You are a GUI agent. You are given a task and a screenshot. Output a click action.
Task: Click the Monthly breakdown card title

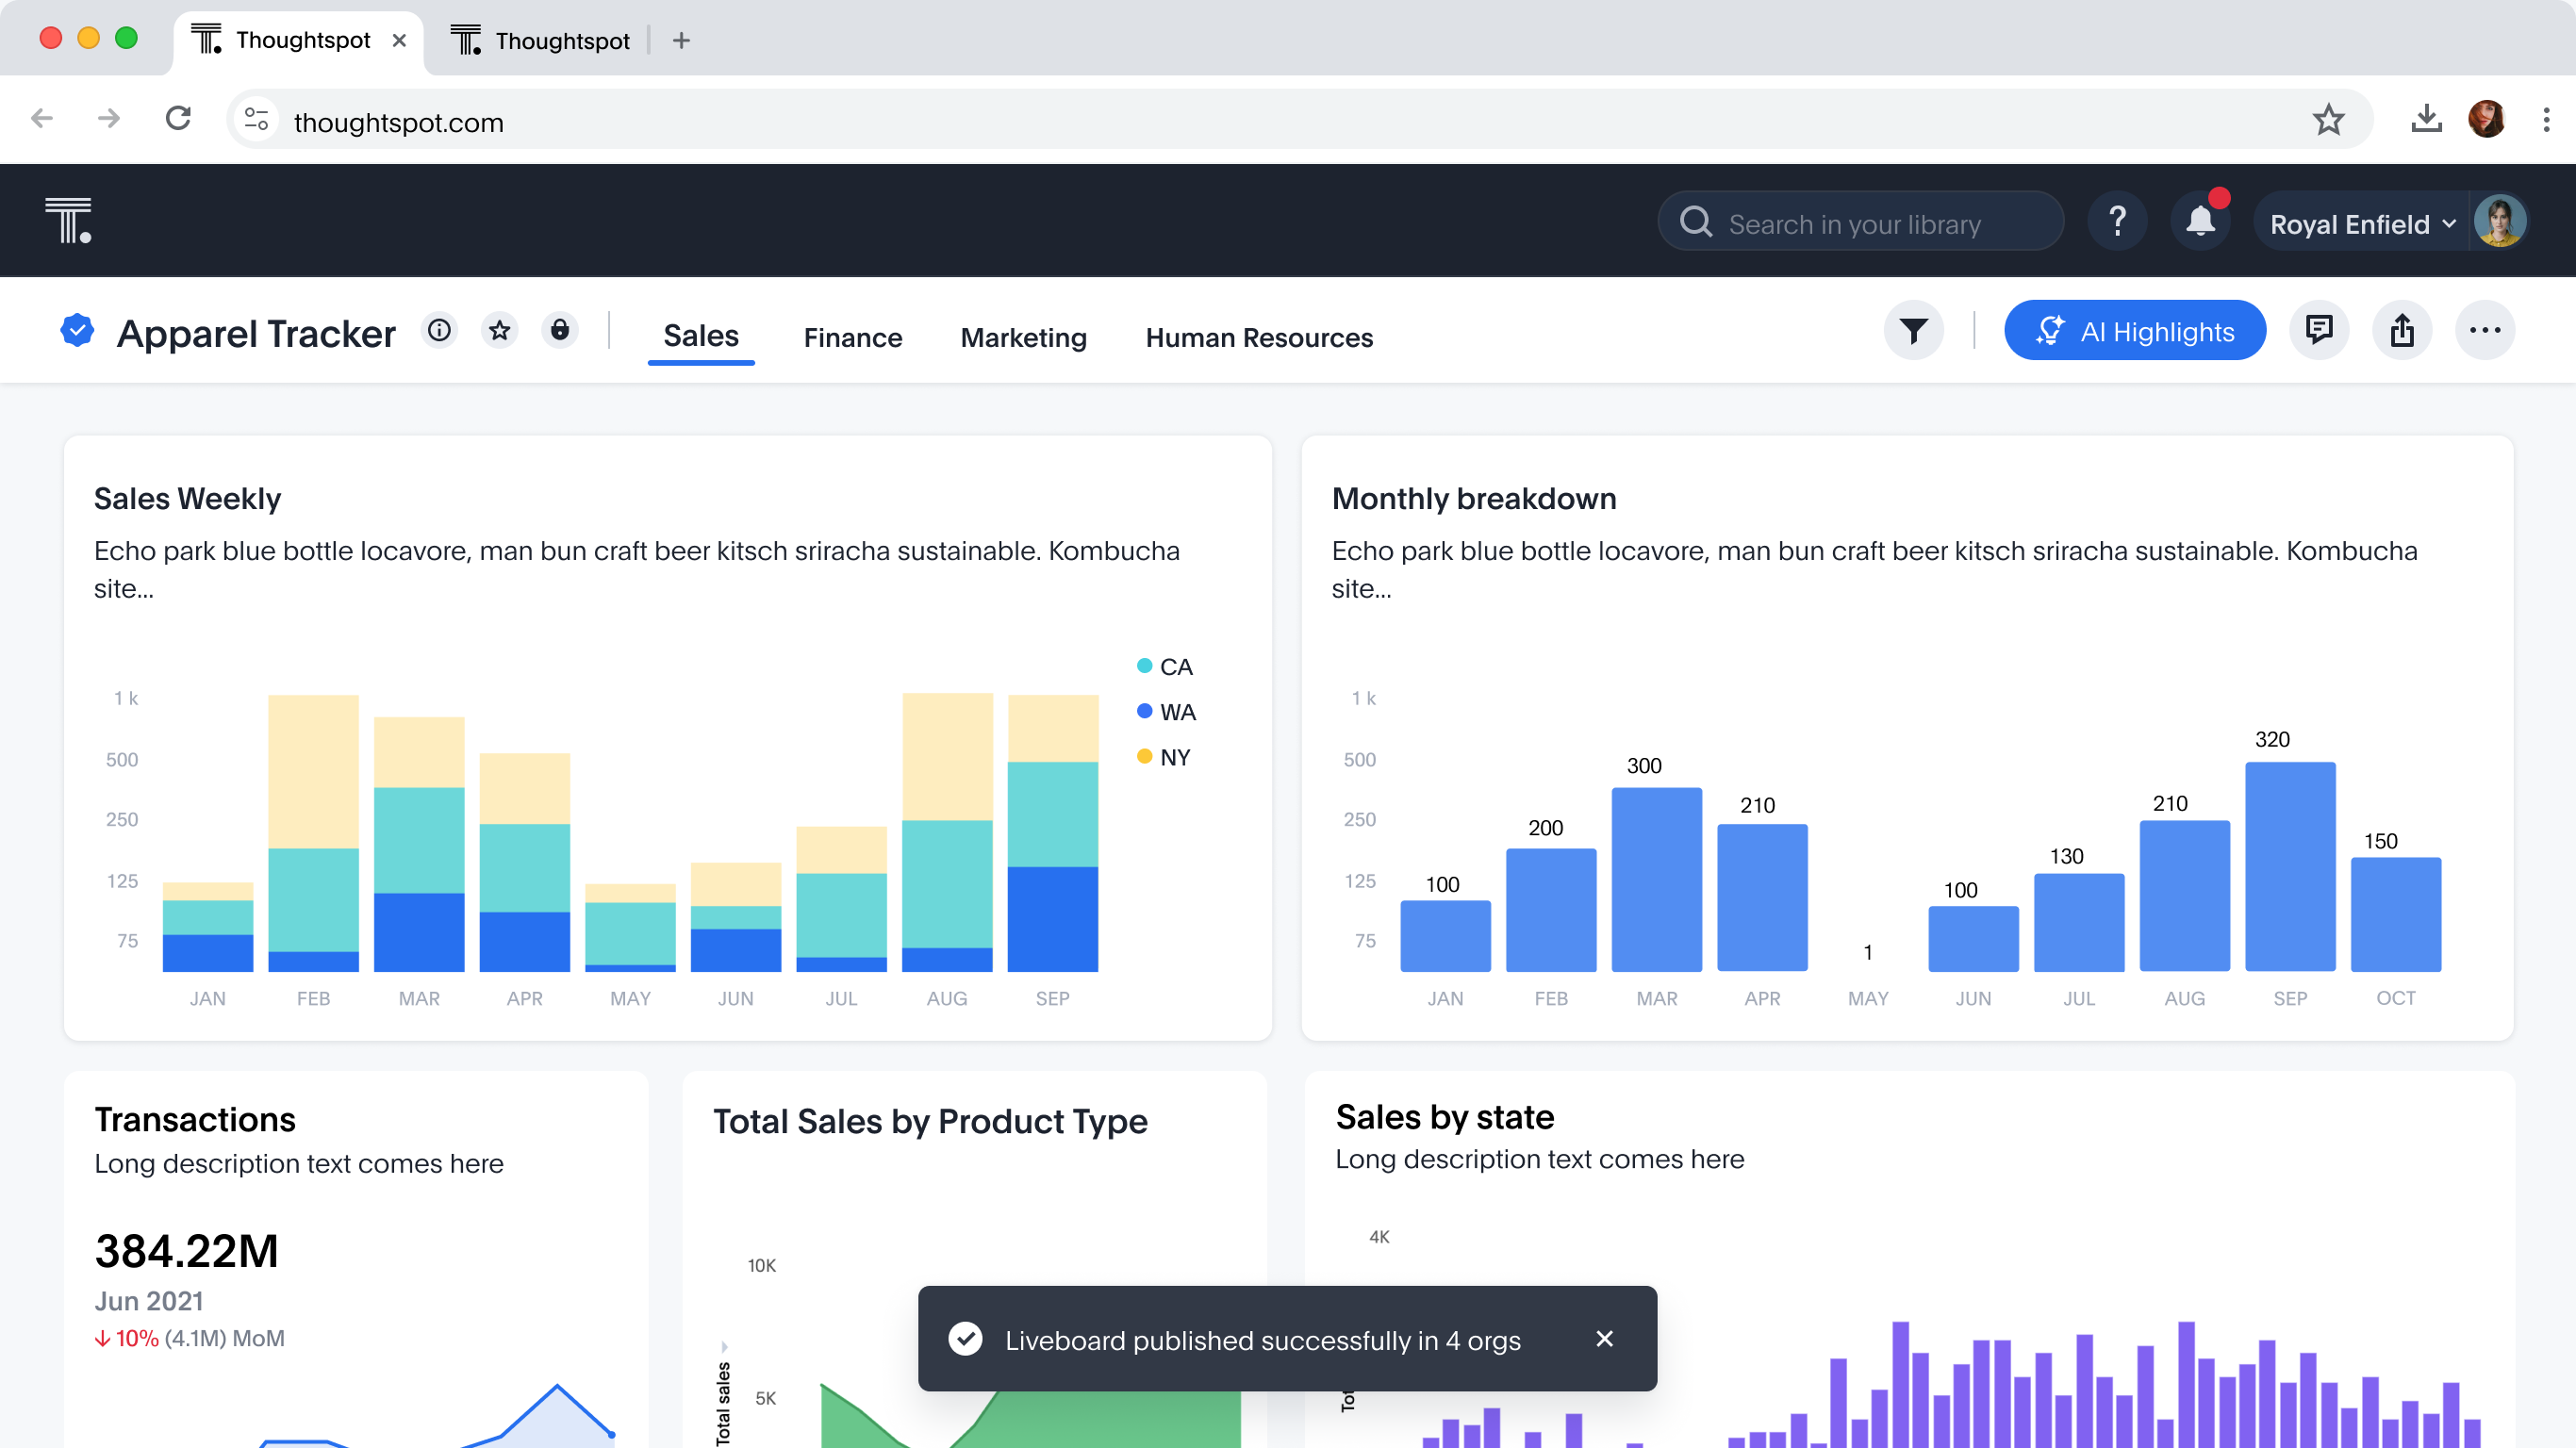(1474, 499)
